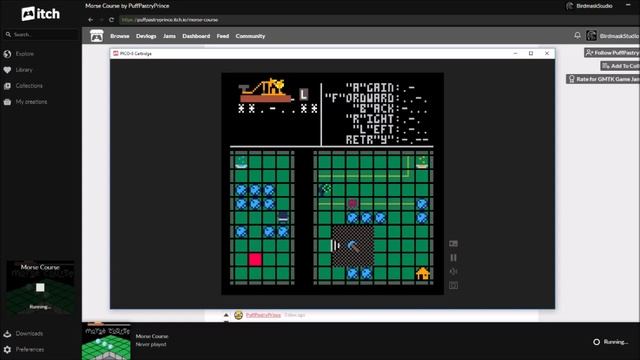Viewport: 640px width, 360px height.
Task: Click the red square tile in game
Action: click(x=255, y=260)
